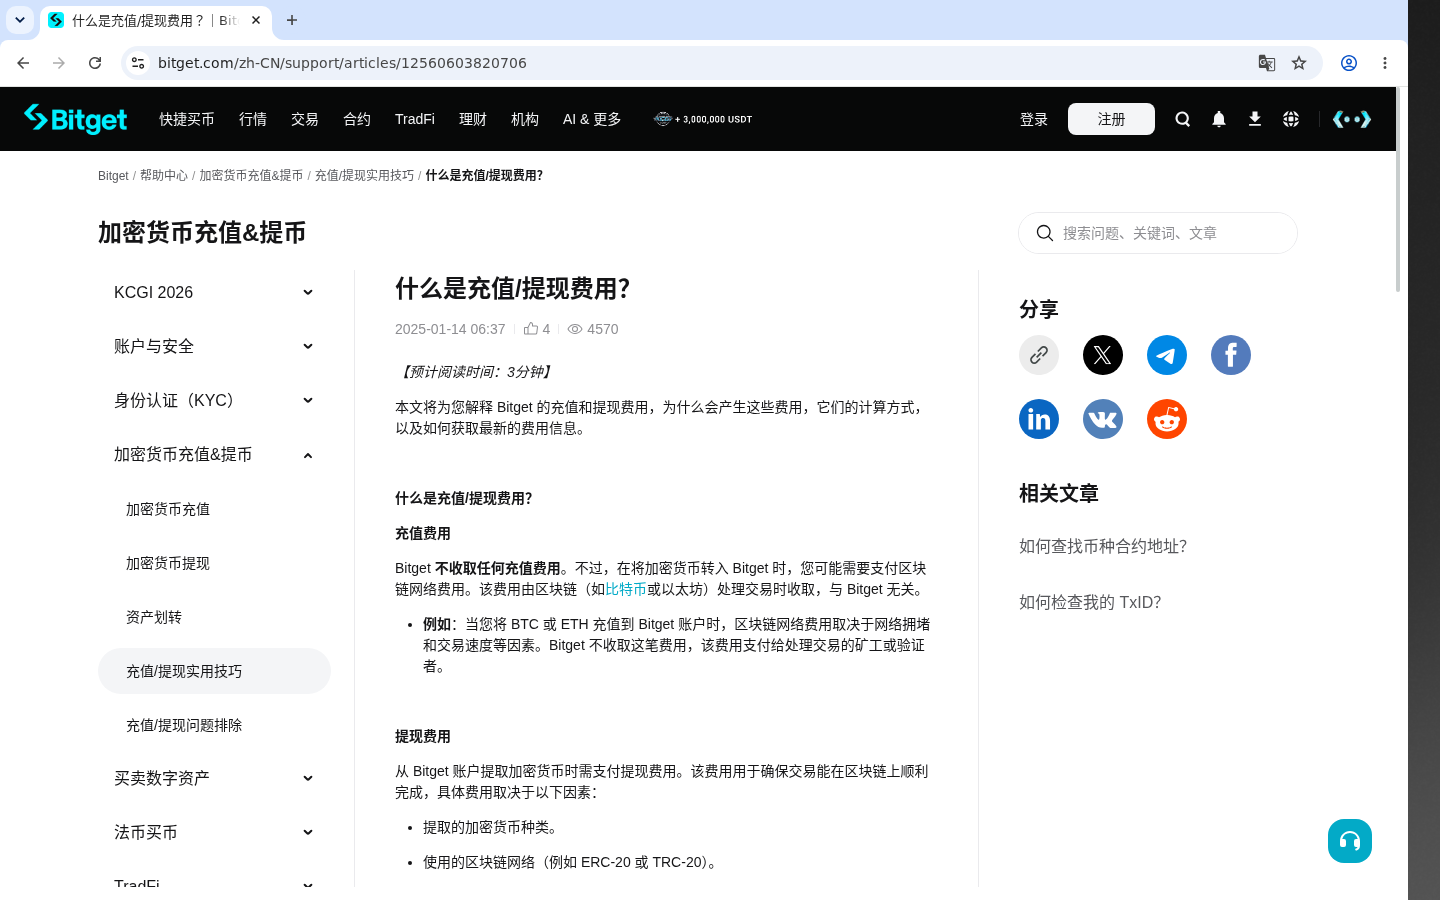This screenshot has width=1440, height=900.
Task: Follow the 比特币 hyperlink in article
Action: (626, 589)
